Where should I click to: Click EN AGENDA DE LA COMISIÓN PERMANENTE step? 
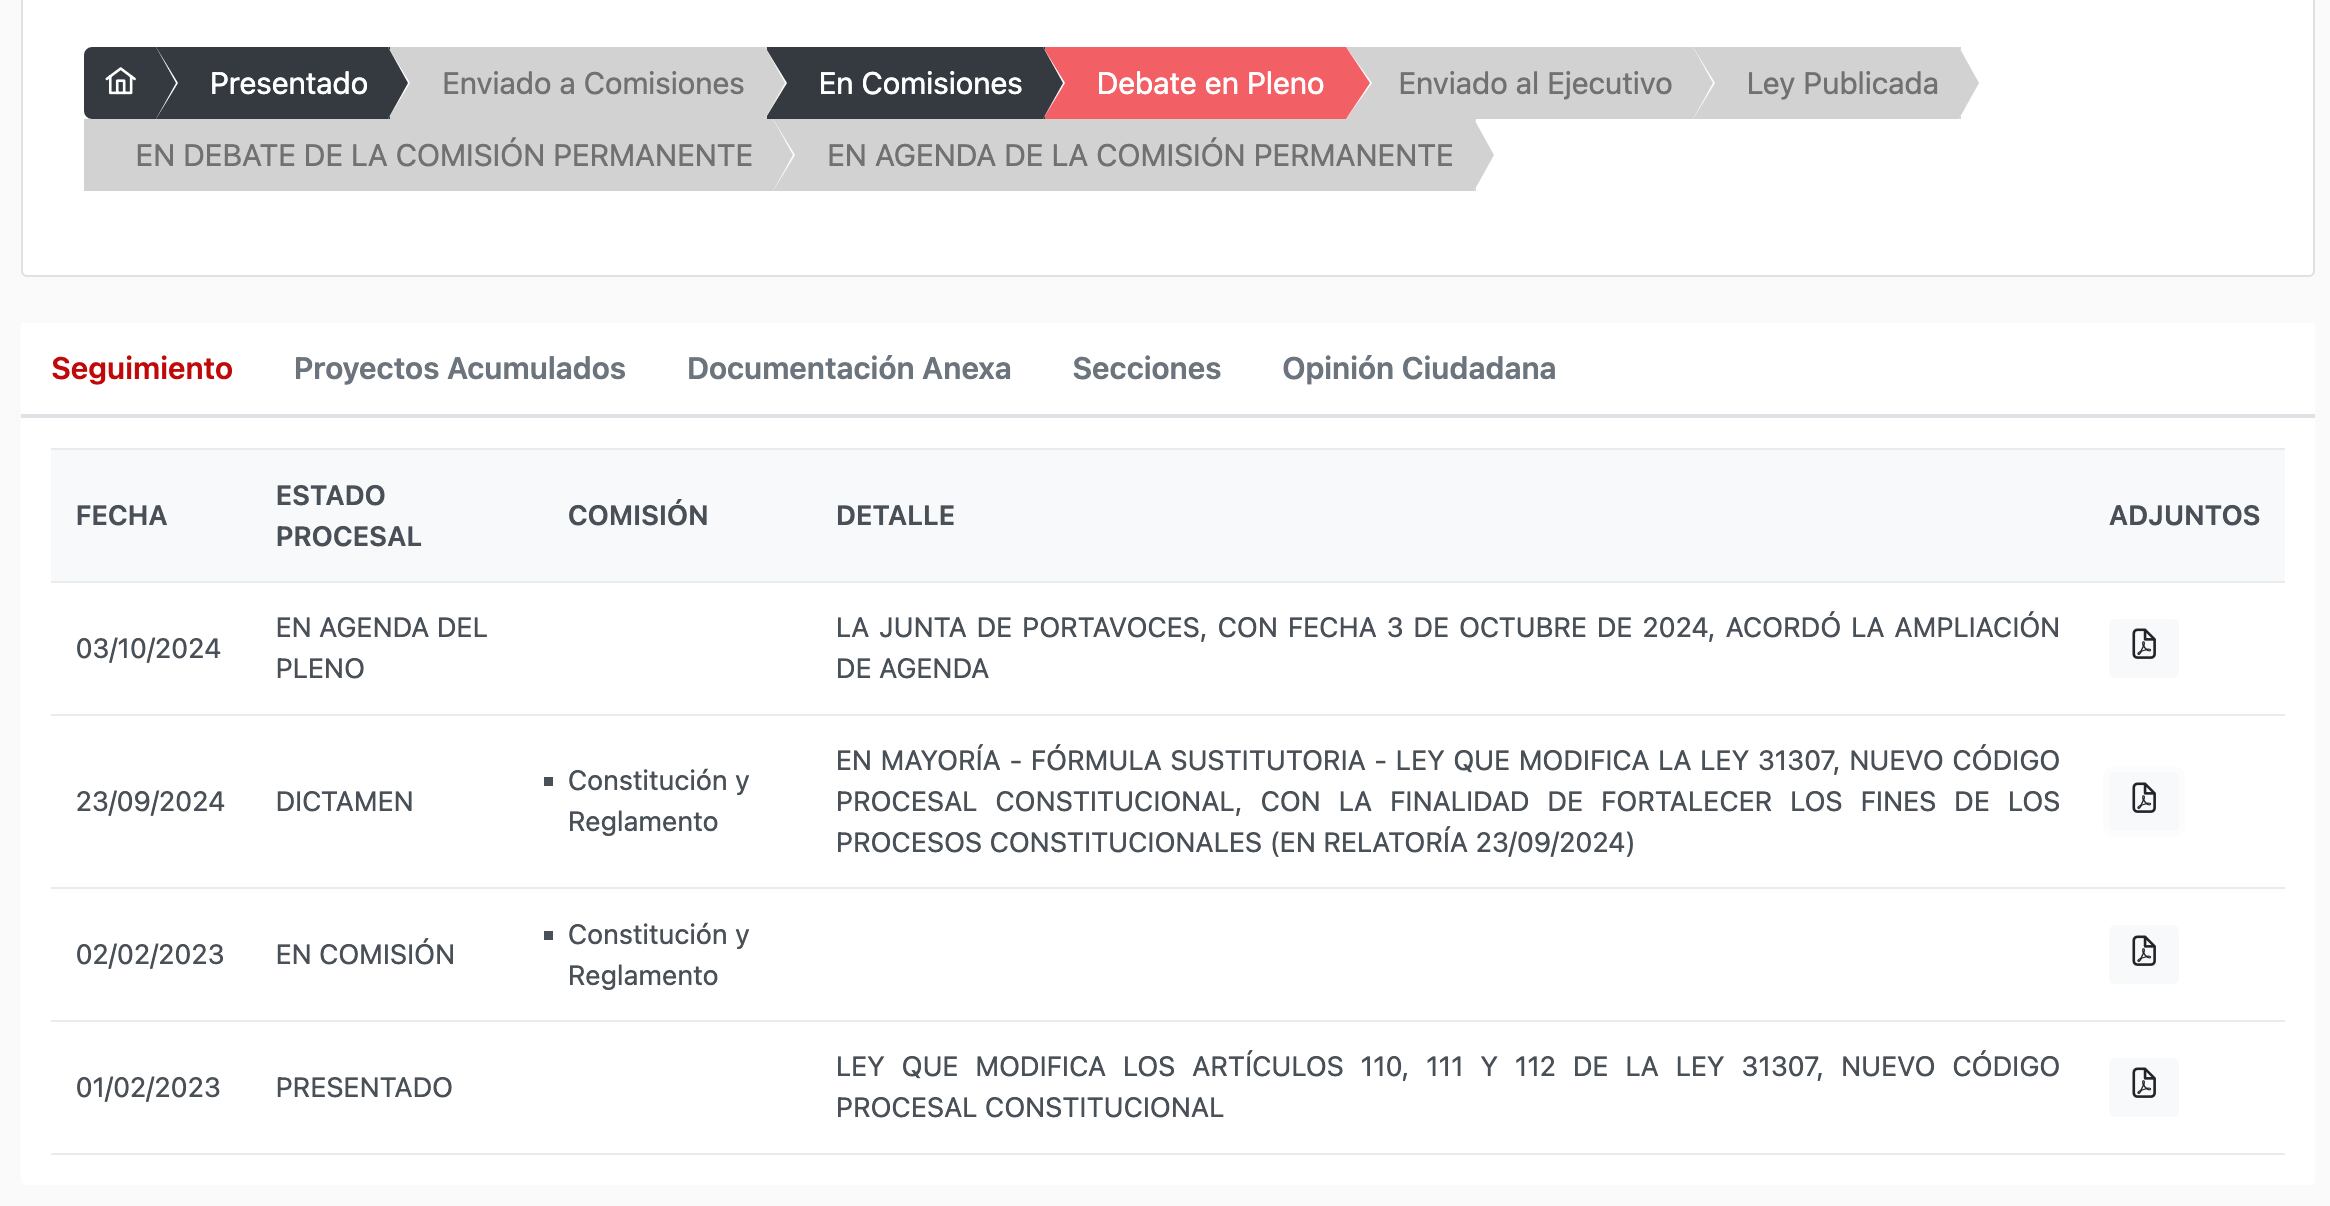tap(1139, 155)
